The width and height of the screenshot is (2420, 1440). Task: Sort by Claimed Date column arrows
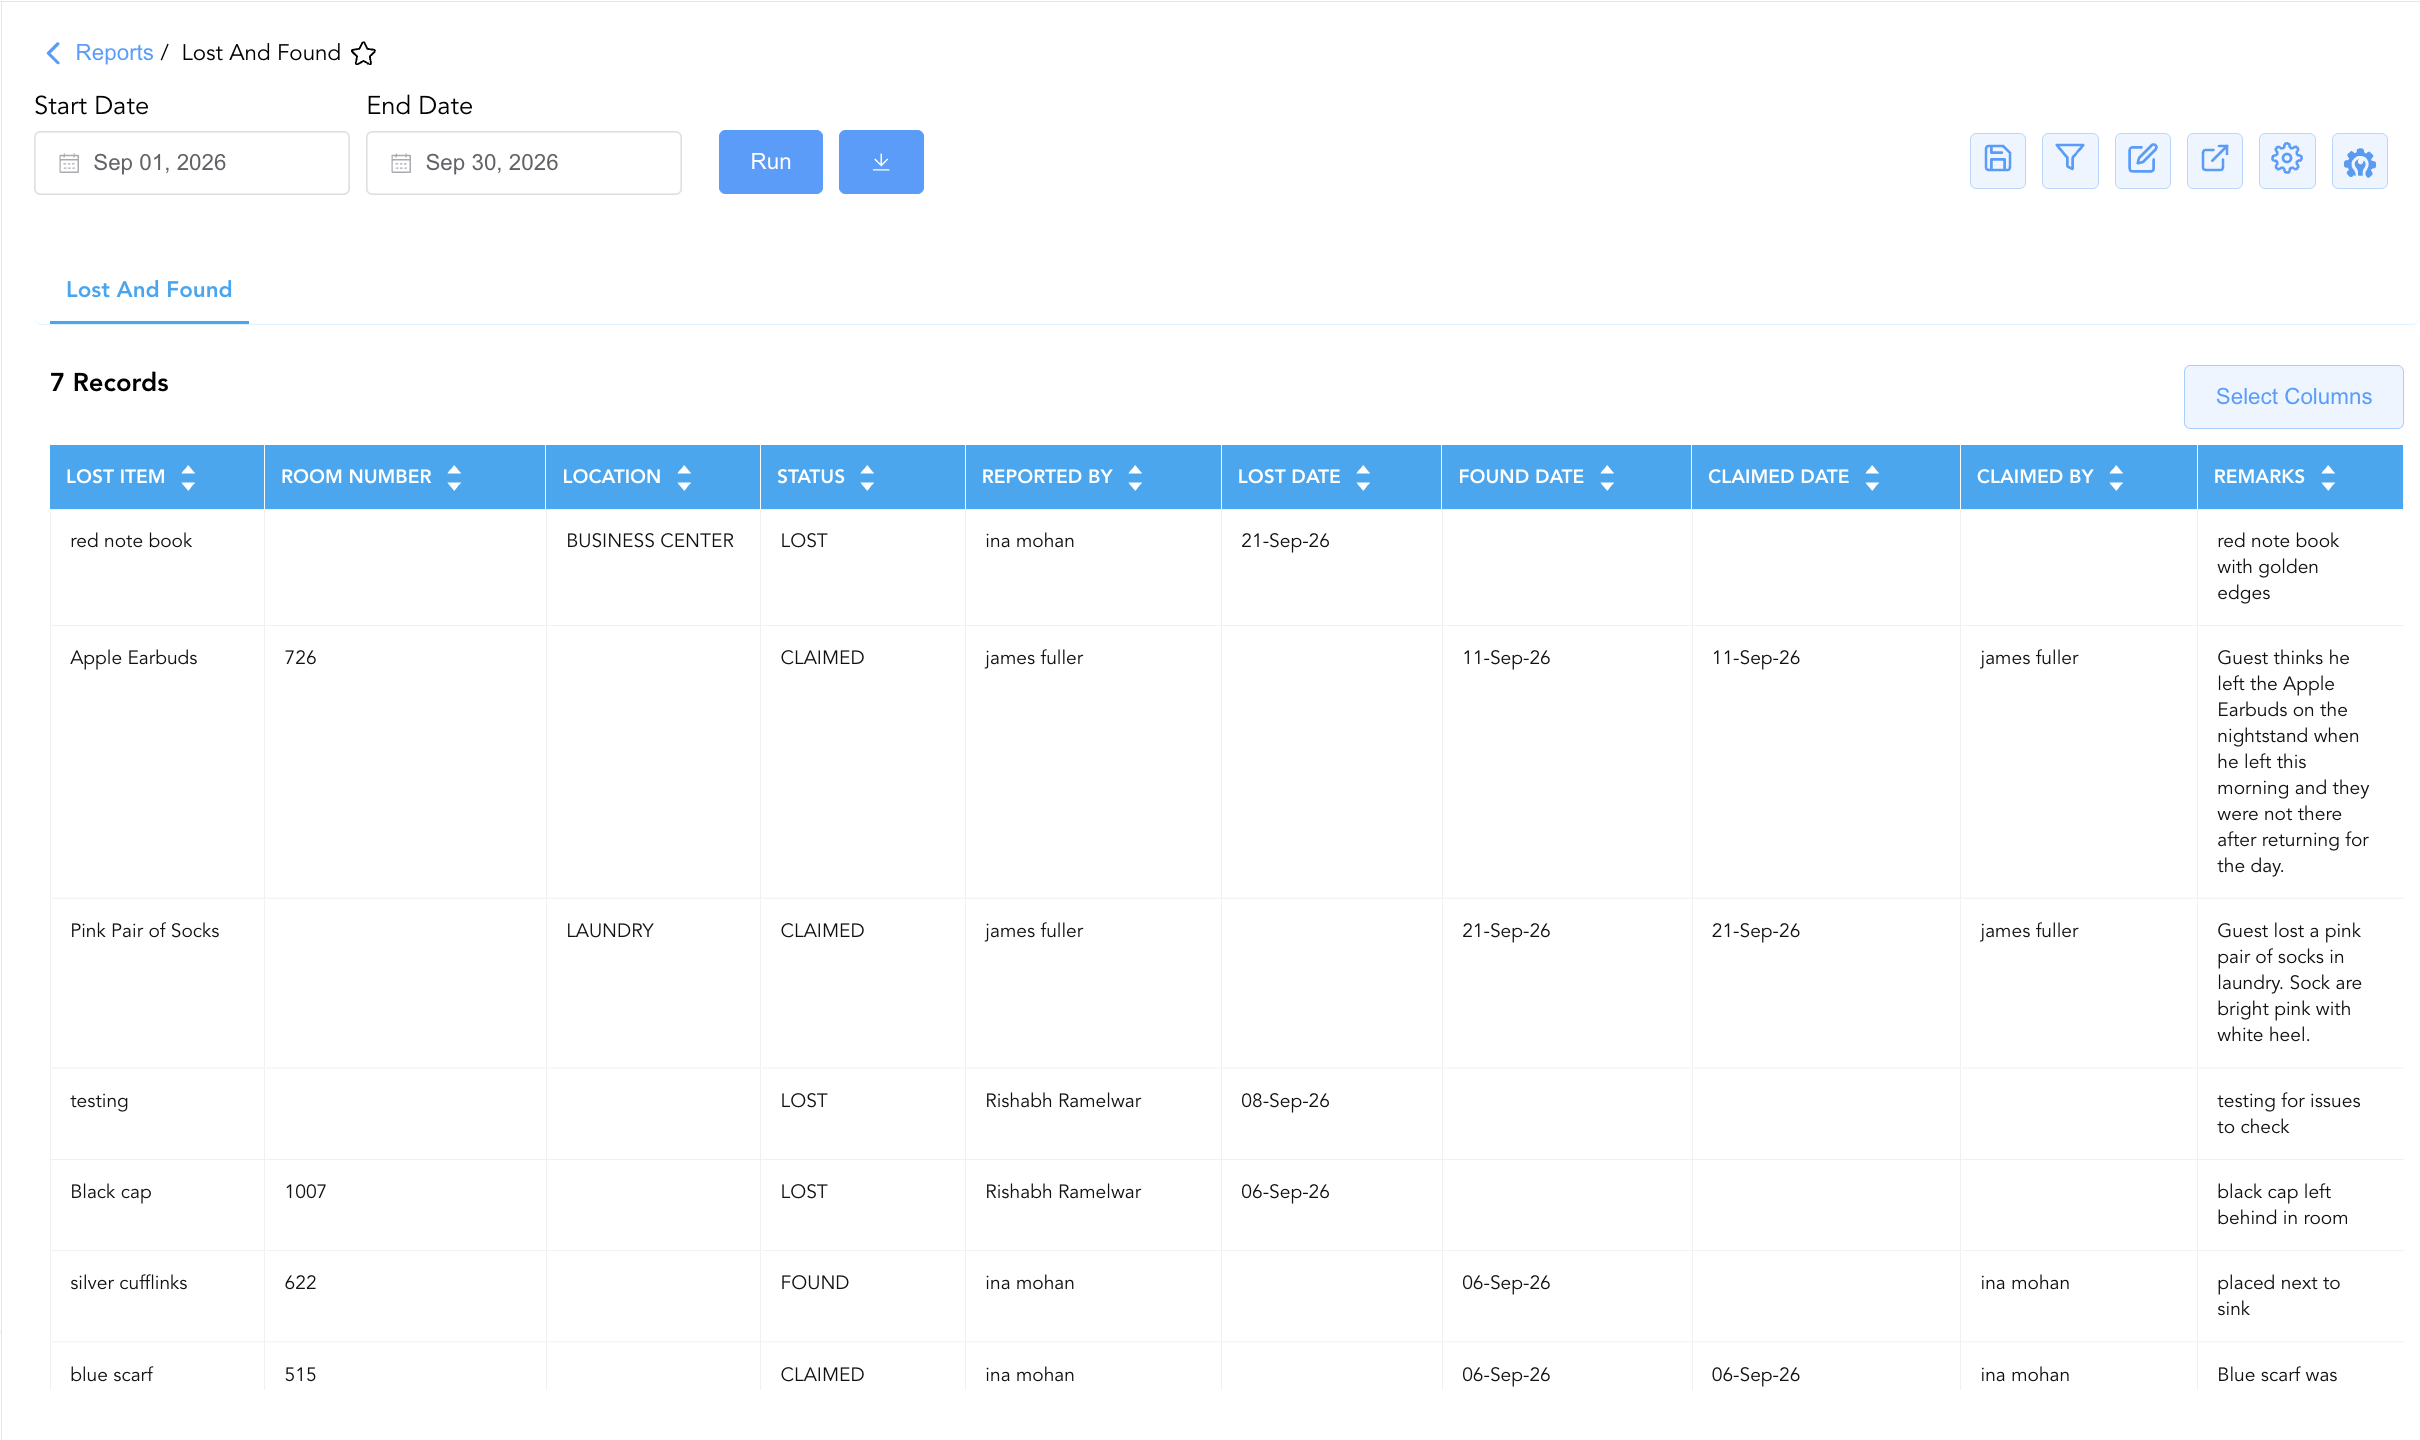pyautogui.click(x=1872, y=477)
